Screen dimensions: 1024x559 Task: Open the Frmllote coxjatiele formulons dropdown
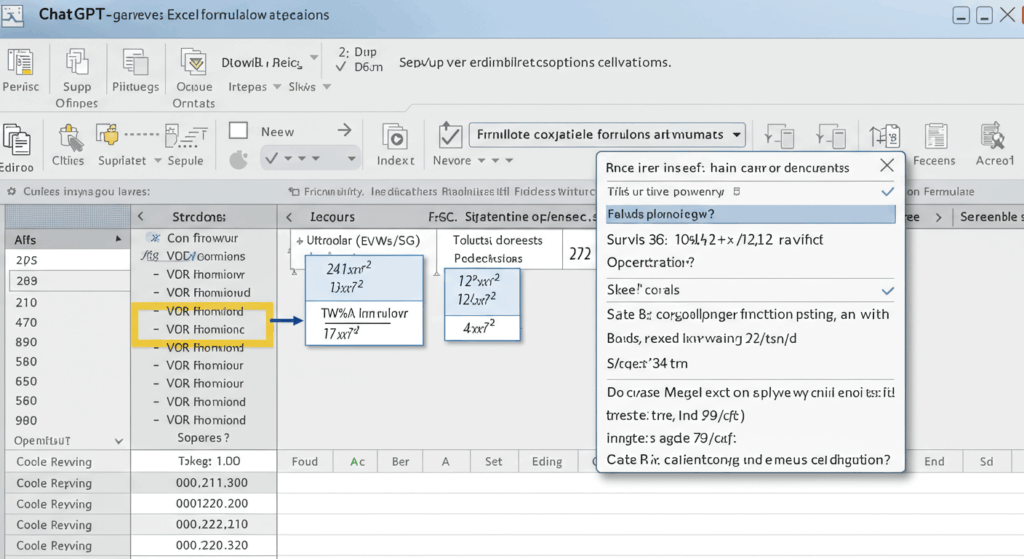607,135
